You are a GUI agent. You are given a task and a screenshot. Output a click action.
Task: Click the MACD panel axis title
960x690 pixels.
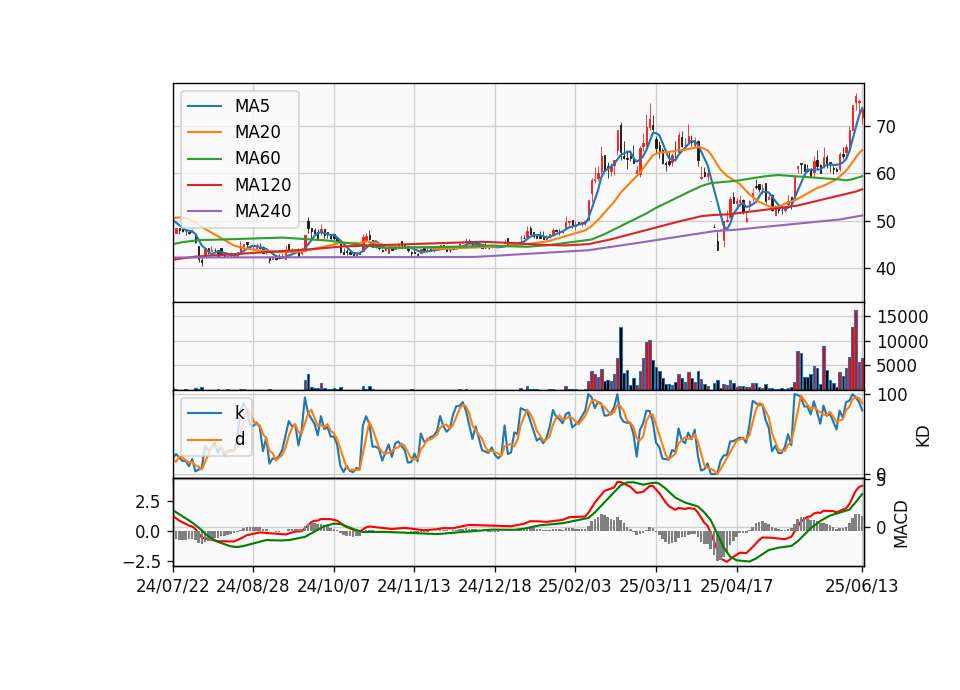901,524
